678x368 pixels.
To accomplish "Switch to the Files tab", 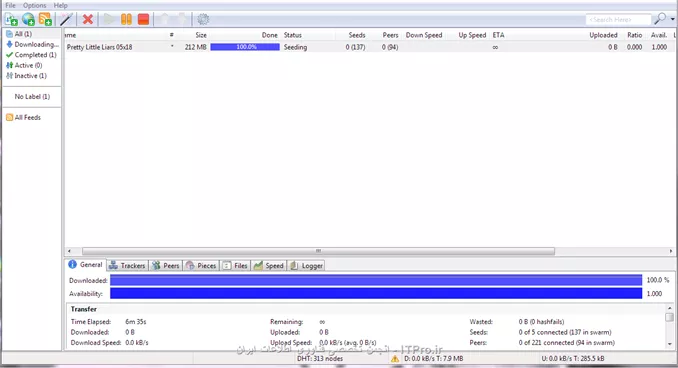I will tap(236, 266).
